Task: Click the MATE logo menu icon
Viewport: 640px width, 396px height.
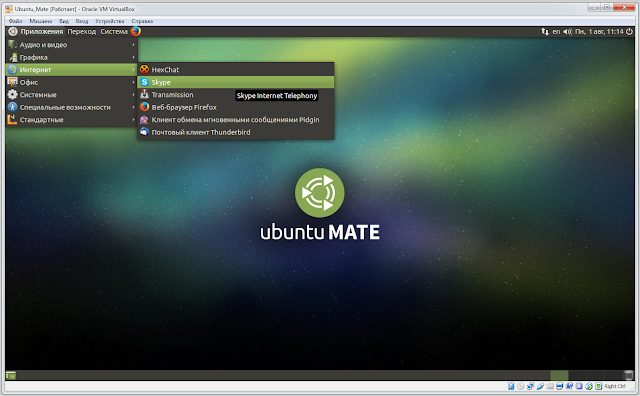Action: click(x=13, y=31)
